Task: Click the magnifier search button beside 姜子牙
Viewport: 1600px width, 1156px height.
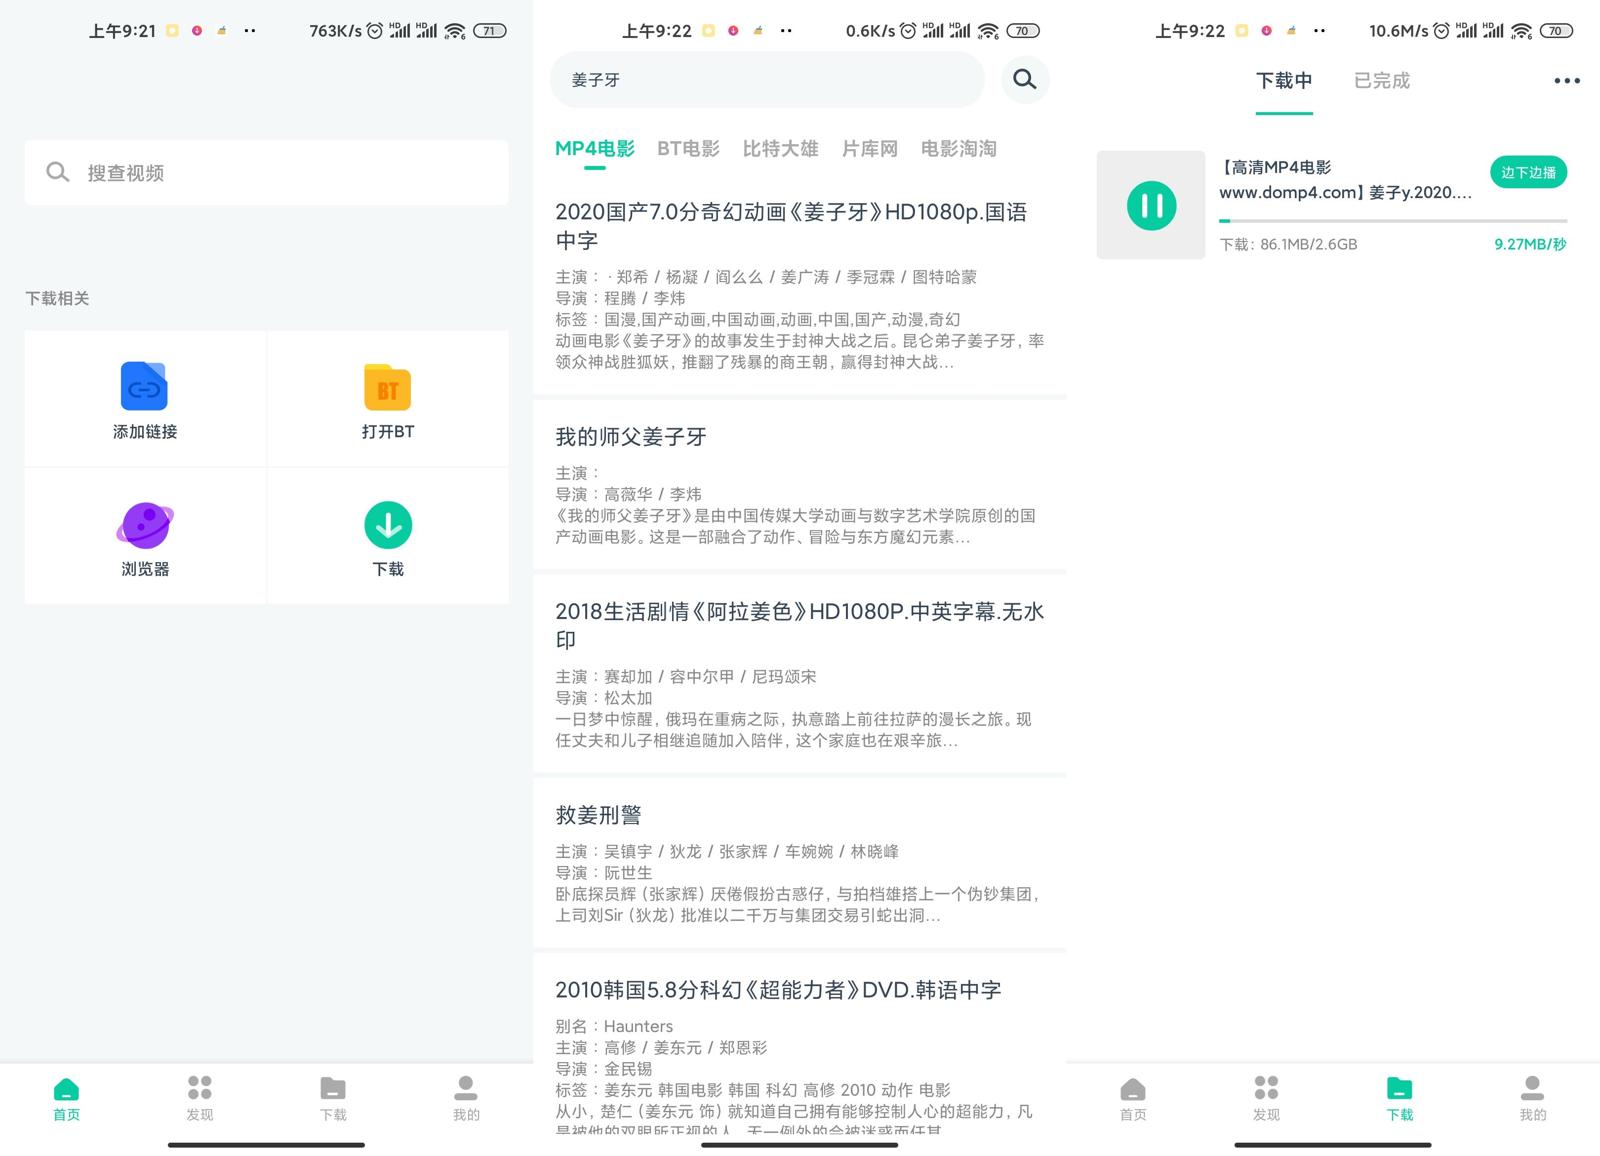Action: pyautogui.click(x=1024, y=80)
